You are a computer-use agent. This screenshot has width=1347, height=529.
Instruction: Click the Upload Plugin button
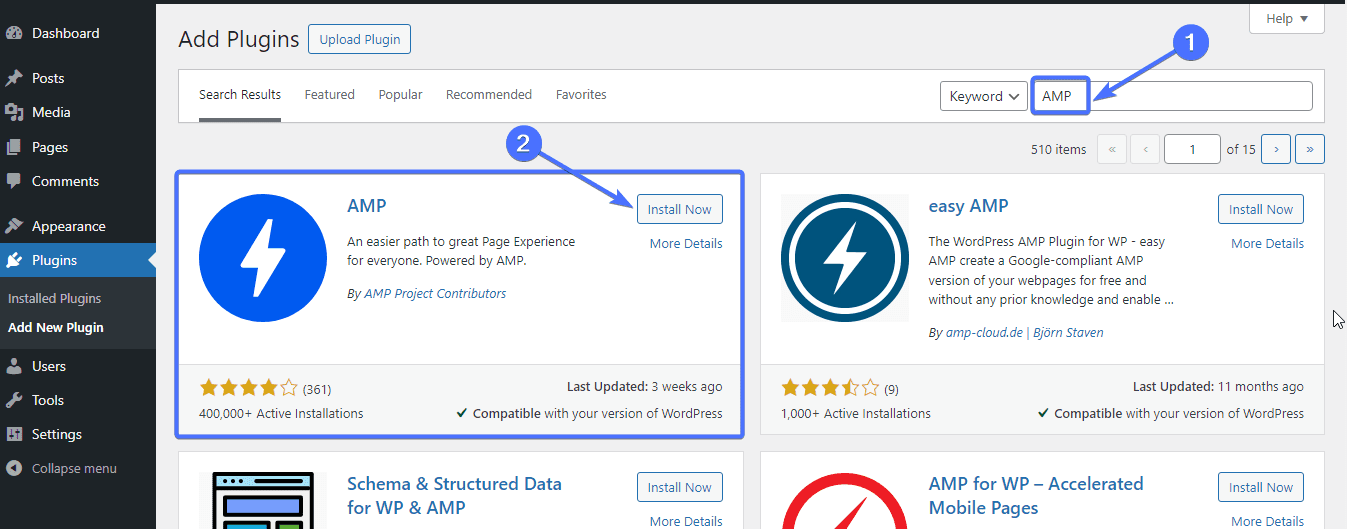pos(360,40)
